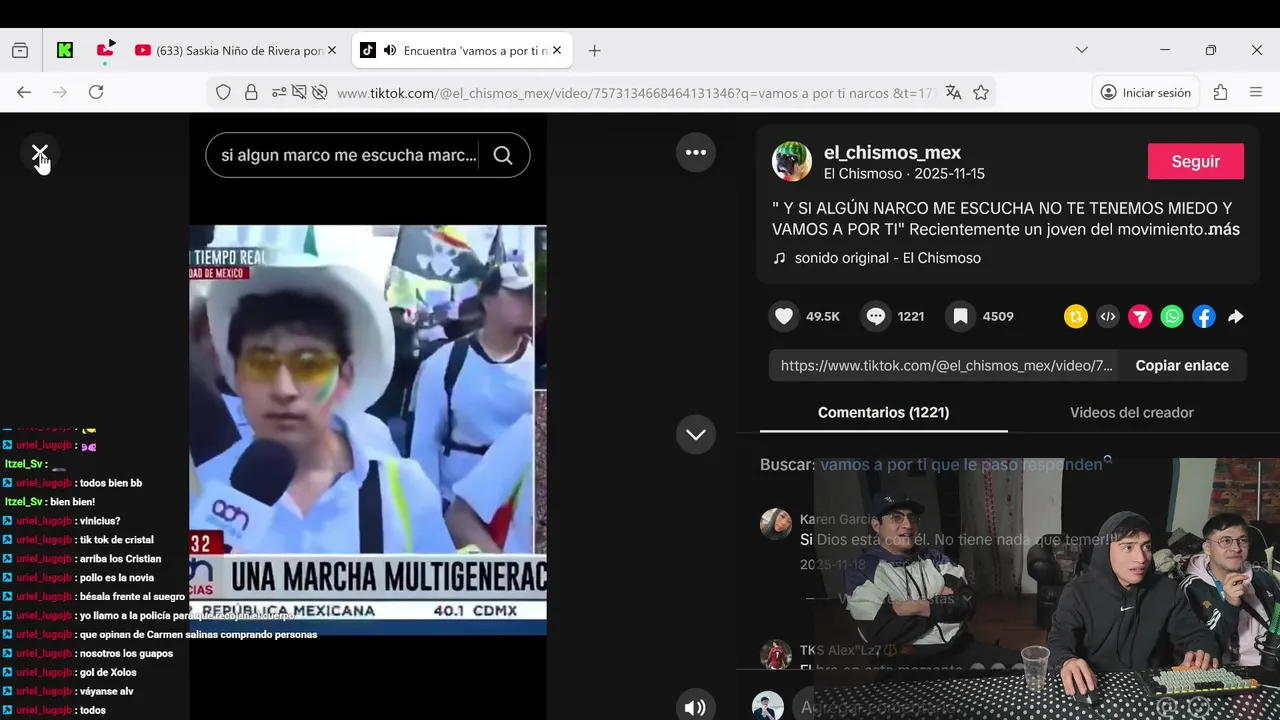Open more share options arrow
The image size is (1280, 720).
coord(1236,317)
